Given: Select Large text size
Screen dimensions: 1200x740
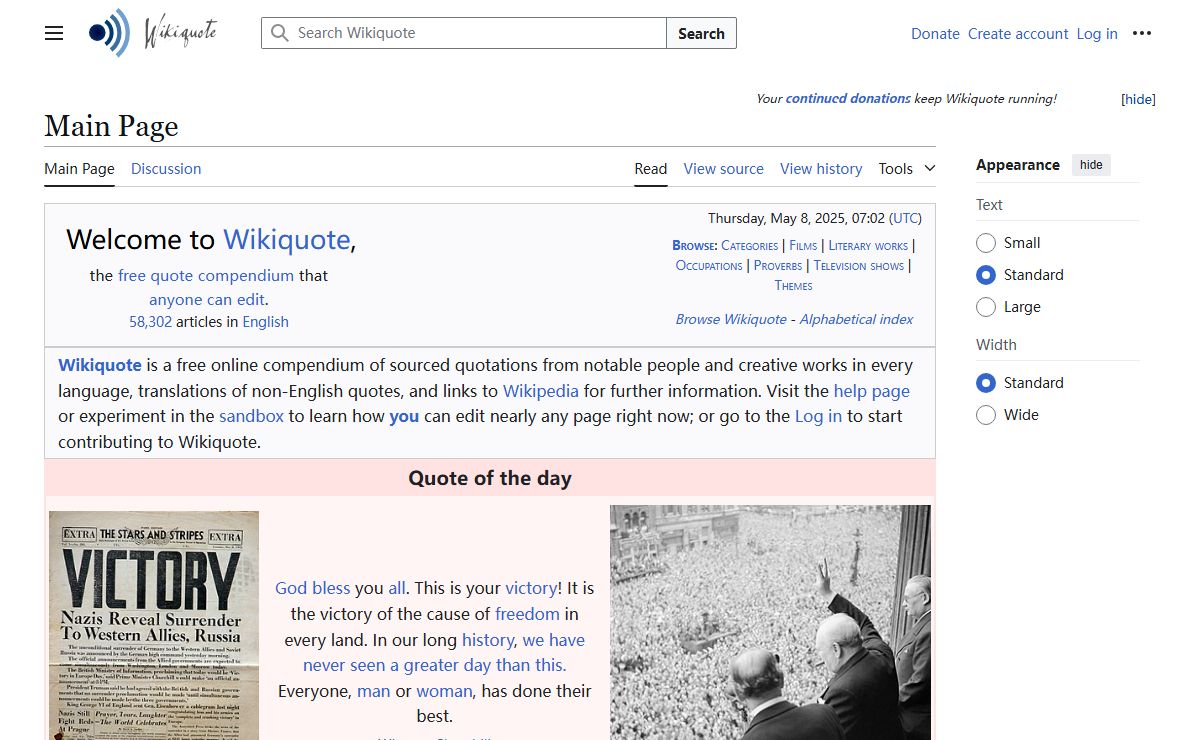Looking at the screenshot, I should click(x=986, y=307).
